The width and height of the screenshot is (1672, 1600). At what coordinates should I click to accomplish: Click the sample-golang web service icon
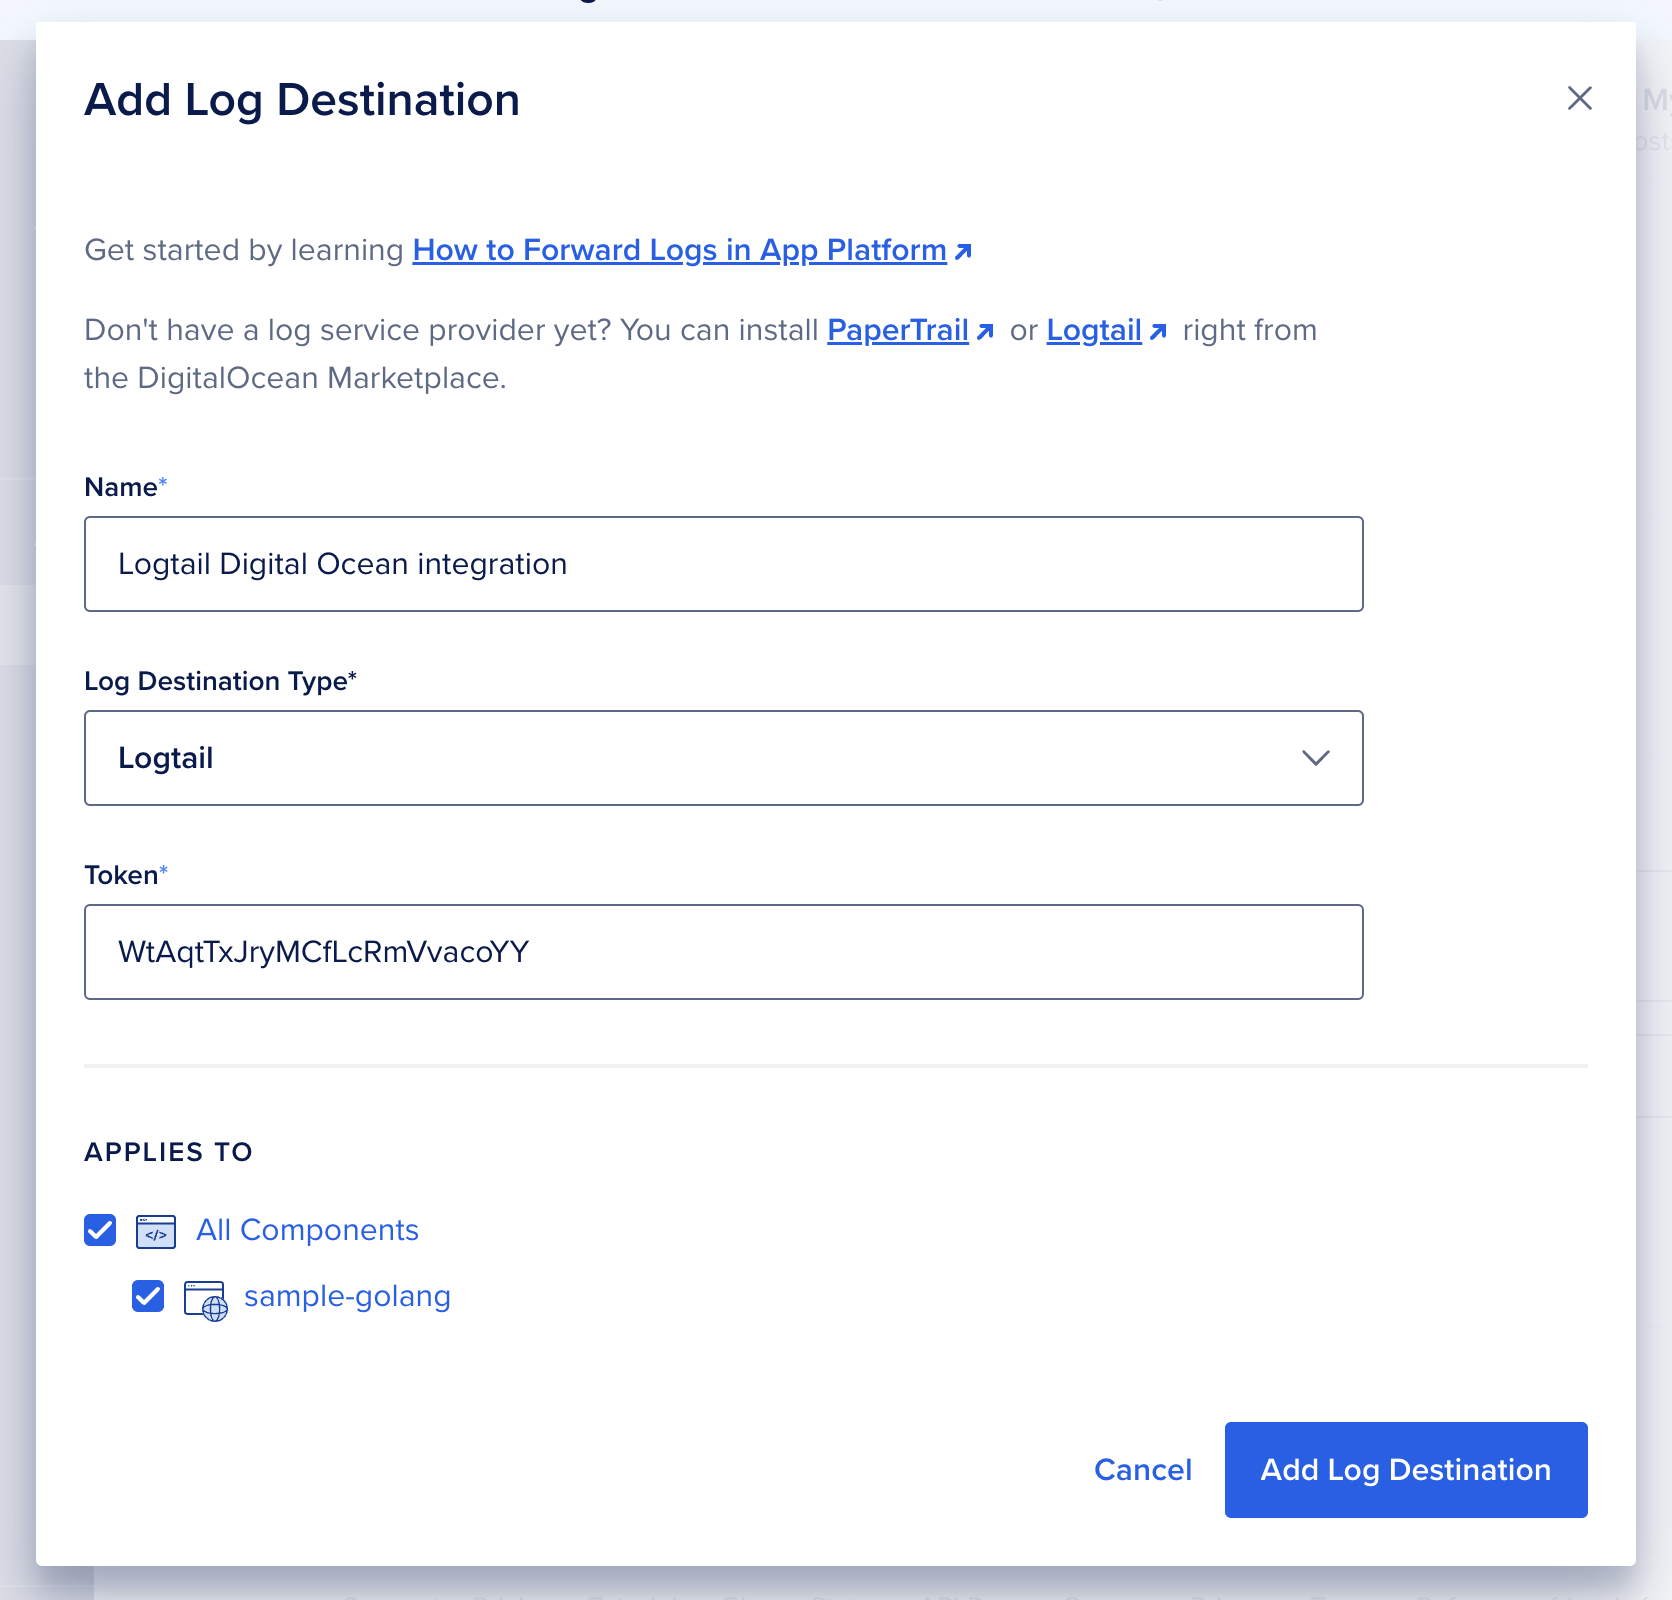tap(206, 1299)
